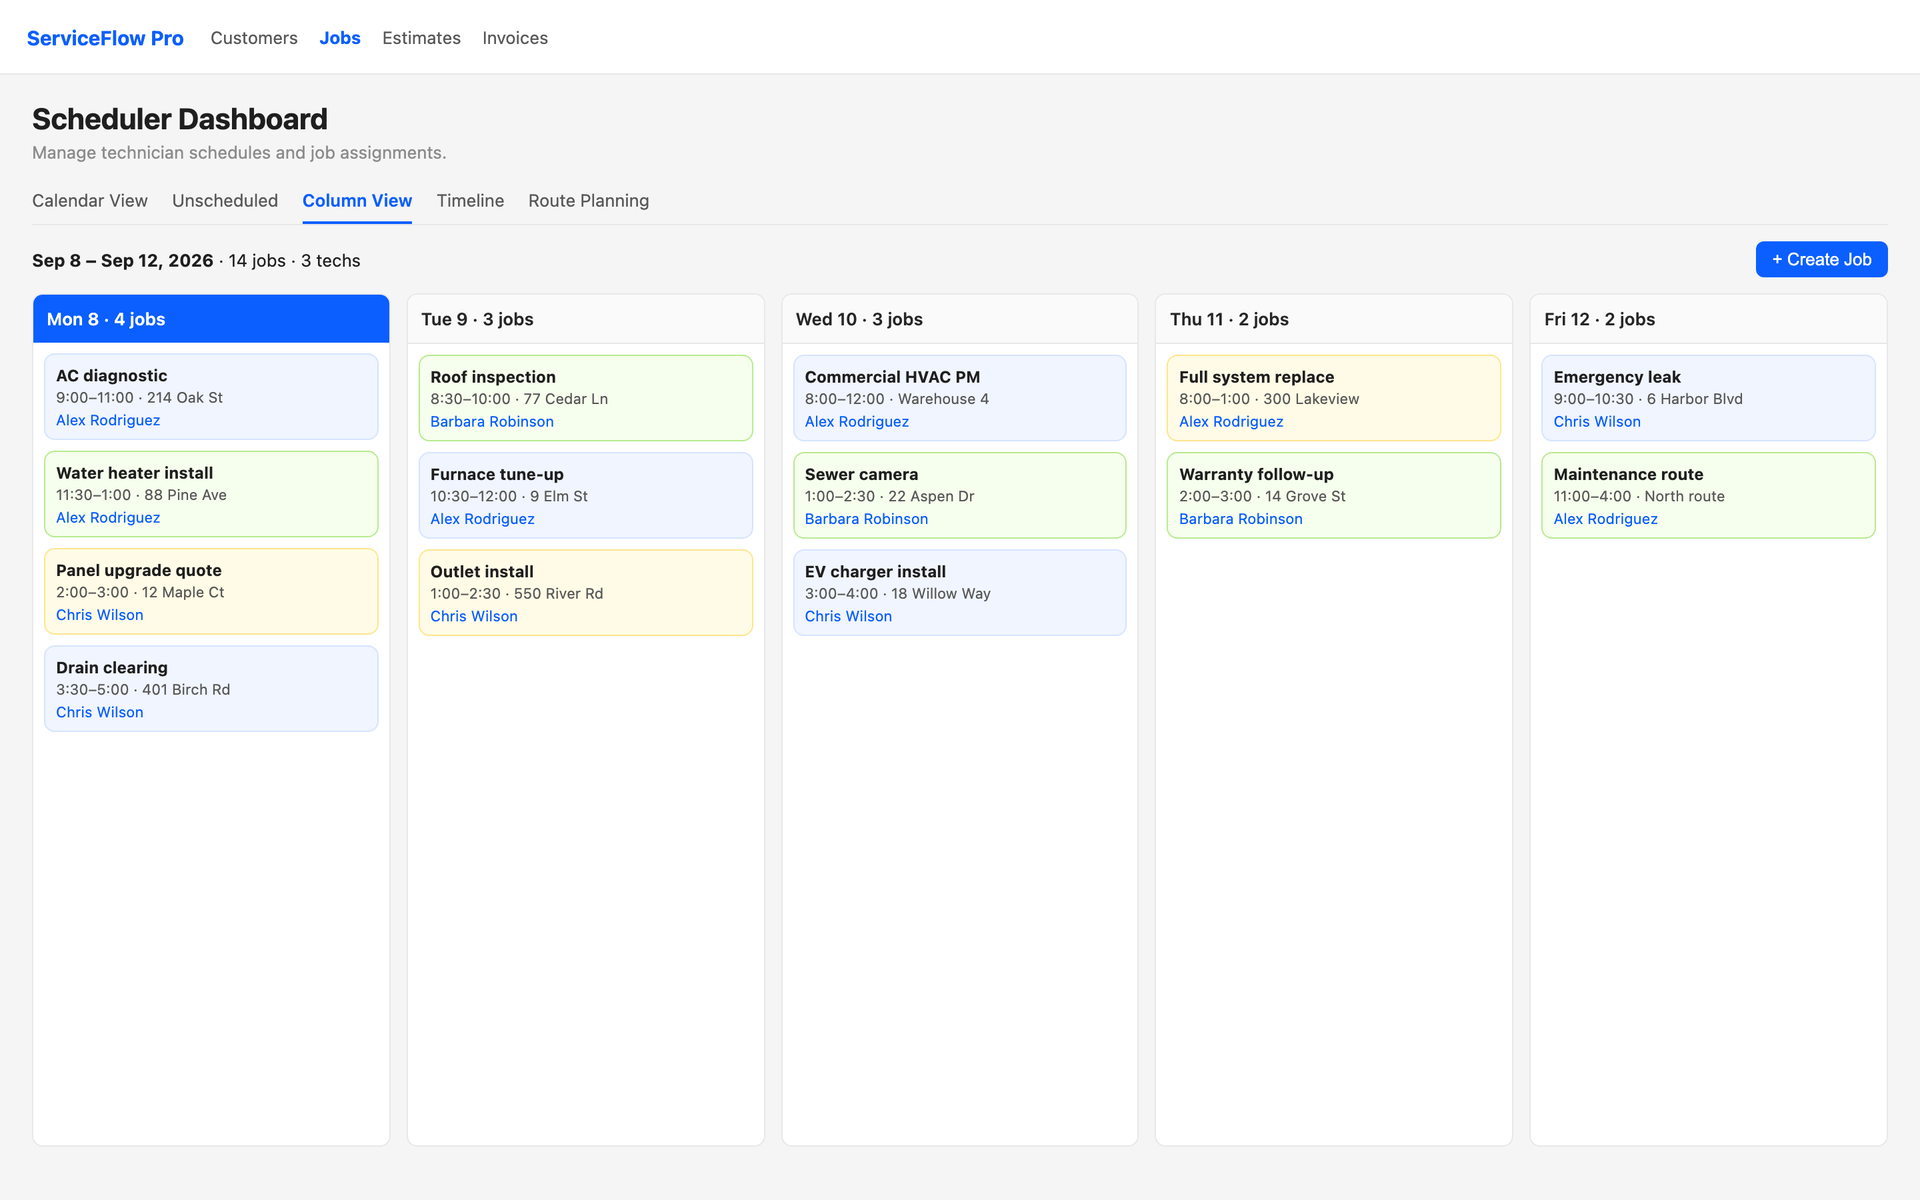Select the Column View tab
Image resolution: width=1920 pixels, height=1200 pixels.
coord(357,201)
